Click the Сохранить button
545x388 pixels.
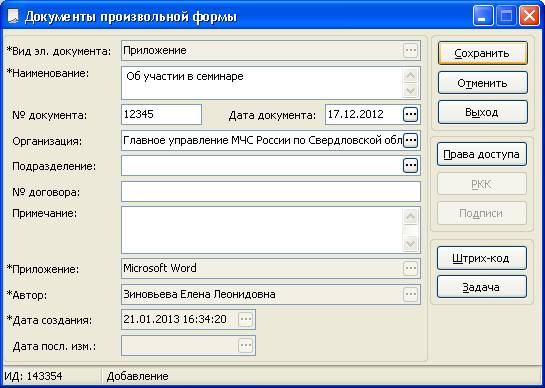(483, 53)
